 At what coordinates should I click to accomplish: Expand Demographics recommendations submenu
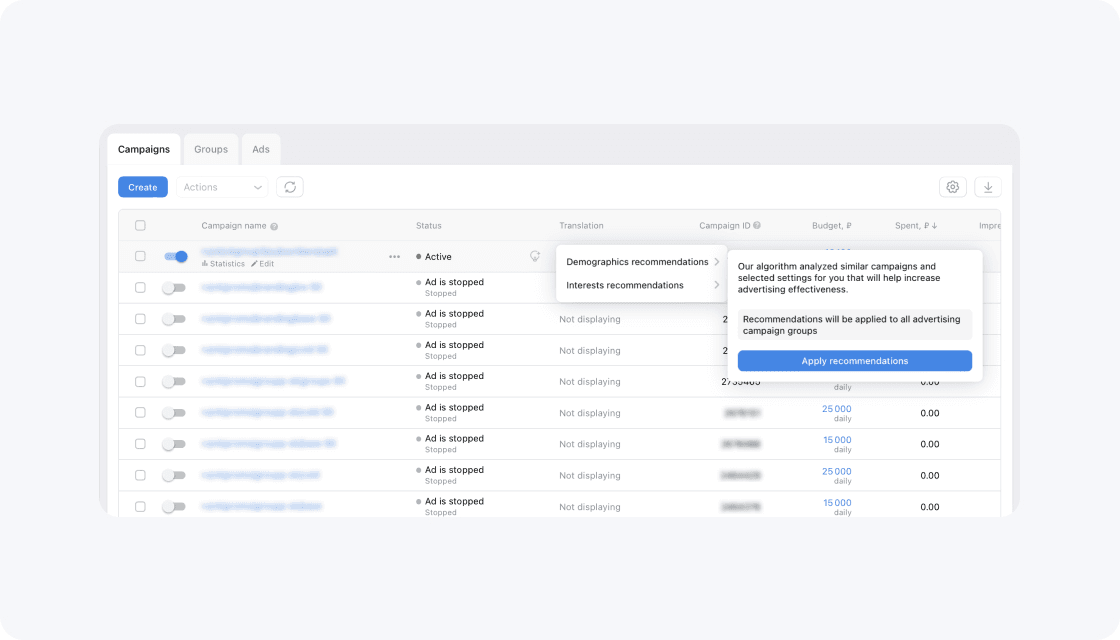tap(637, 261)
